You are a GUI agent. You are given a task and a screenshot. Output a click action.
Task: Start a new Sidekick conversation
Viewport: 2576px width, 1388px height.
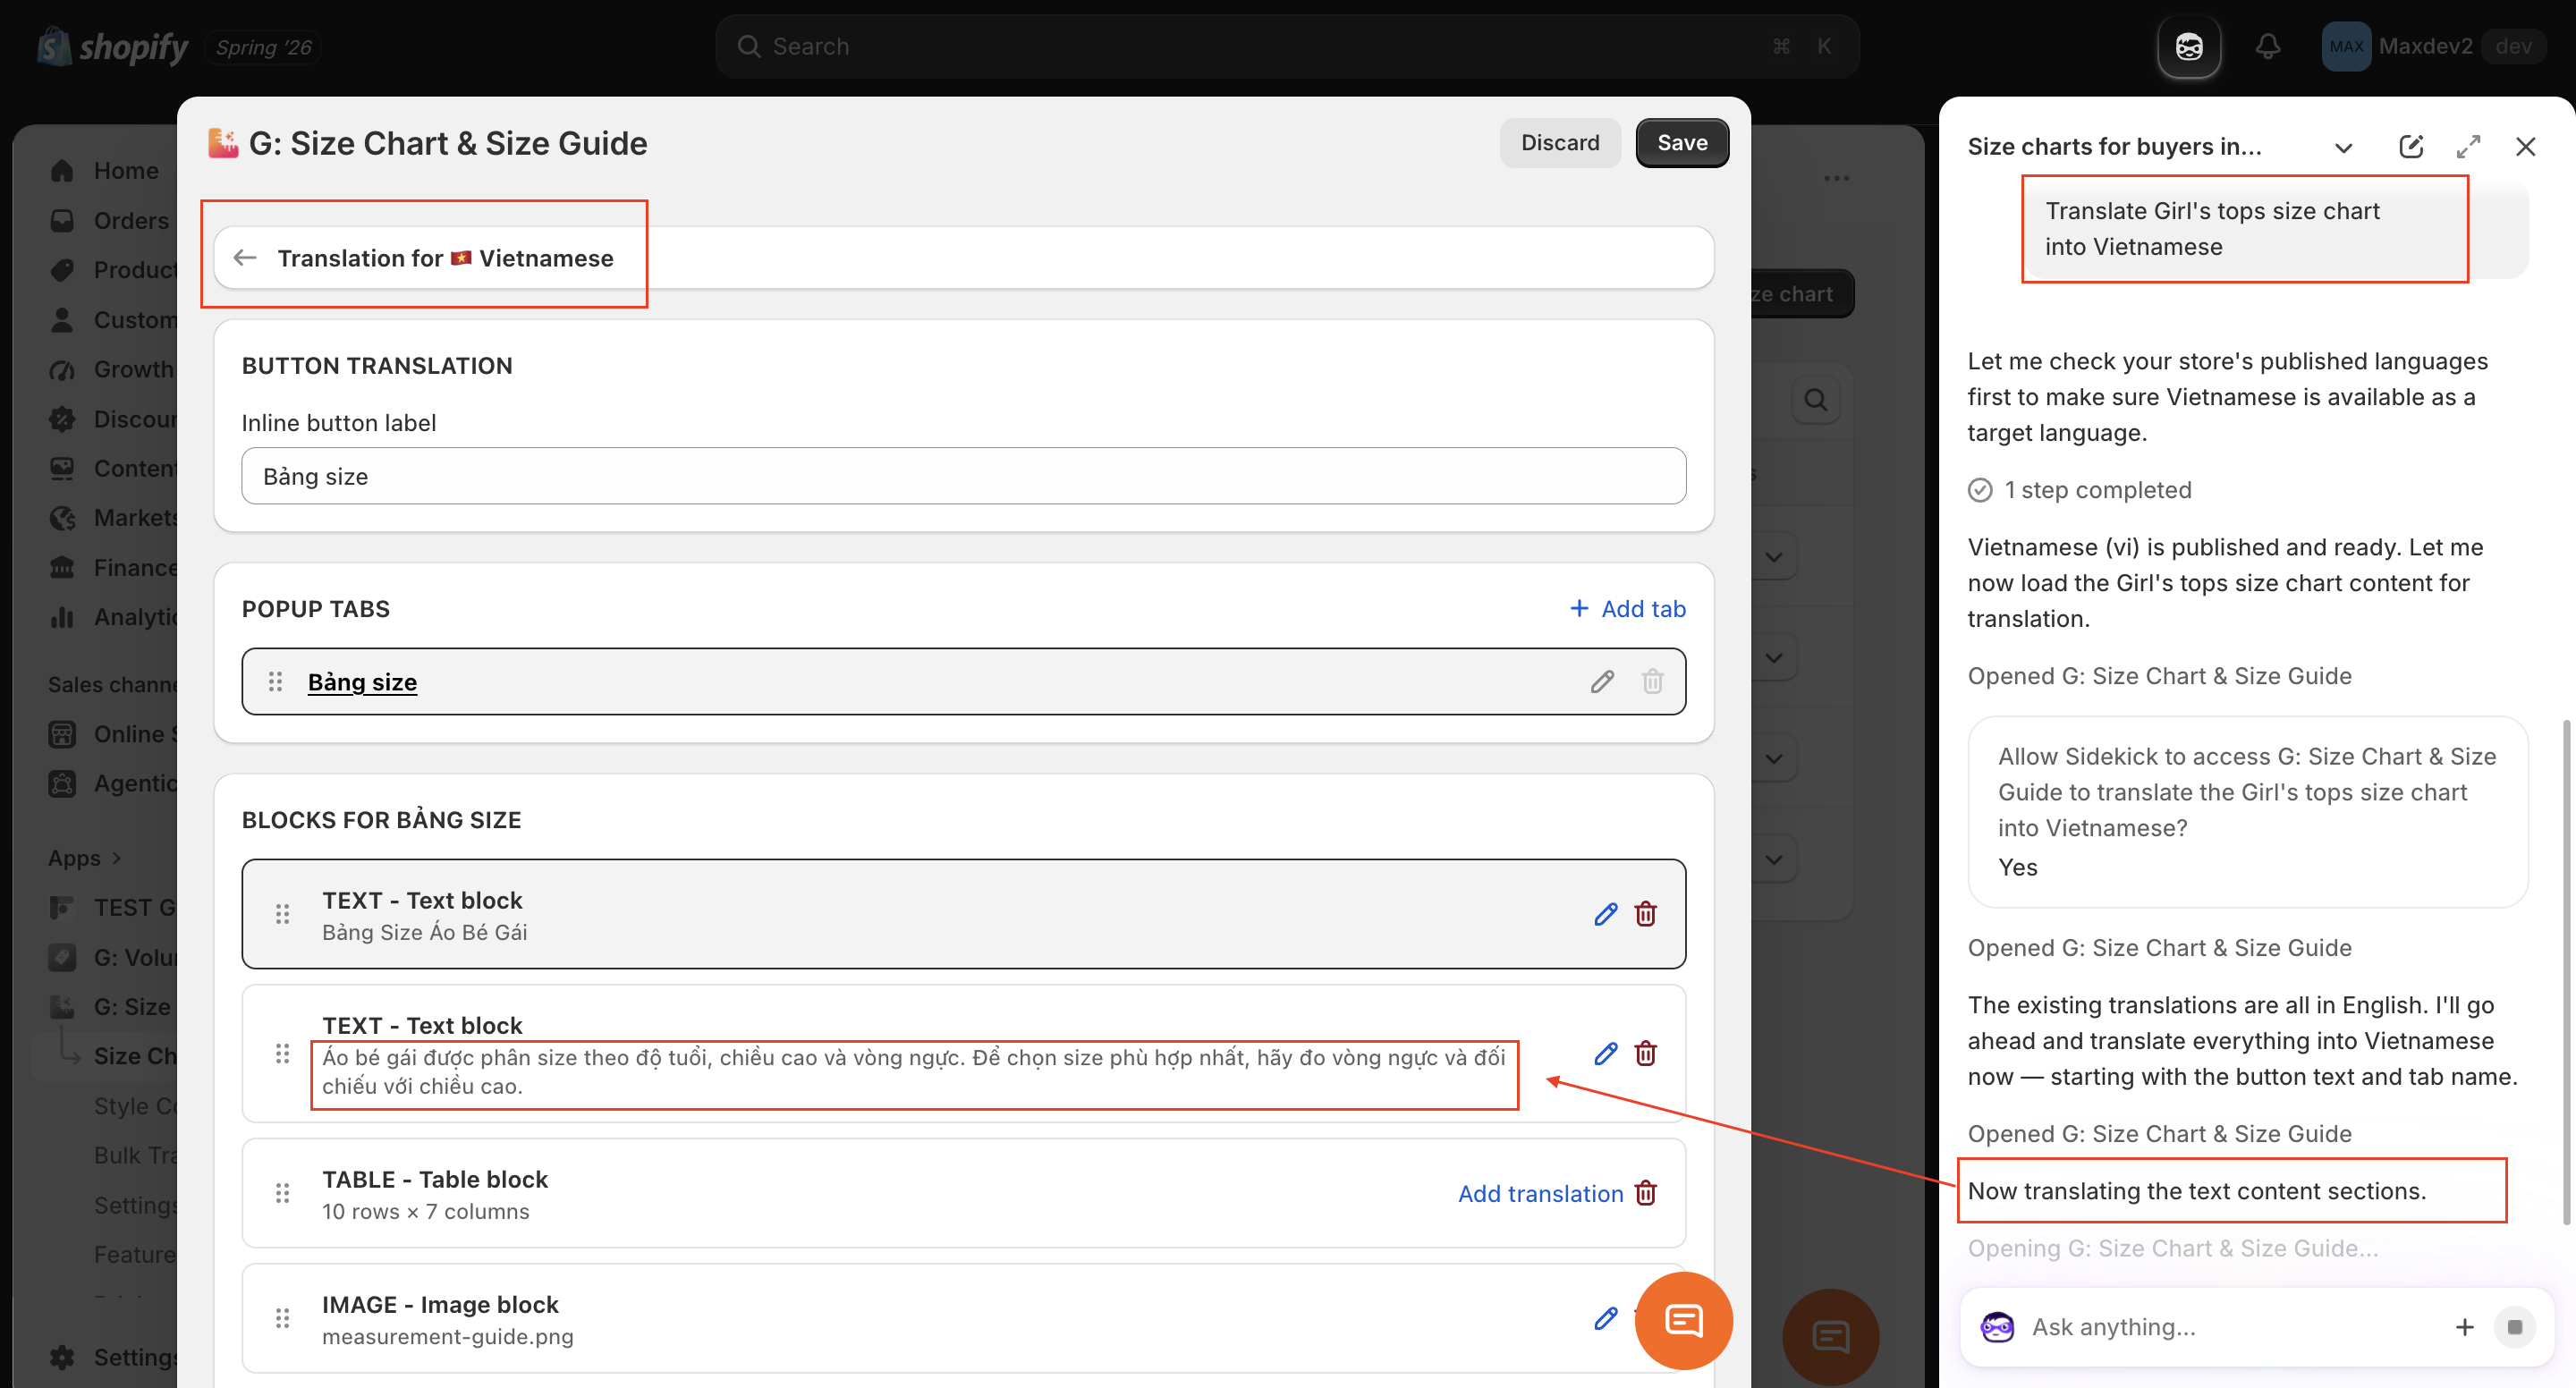2411,147
